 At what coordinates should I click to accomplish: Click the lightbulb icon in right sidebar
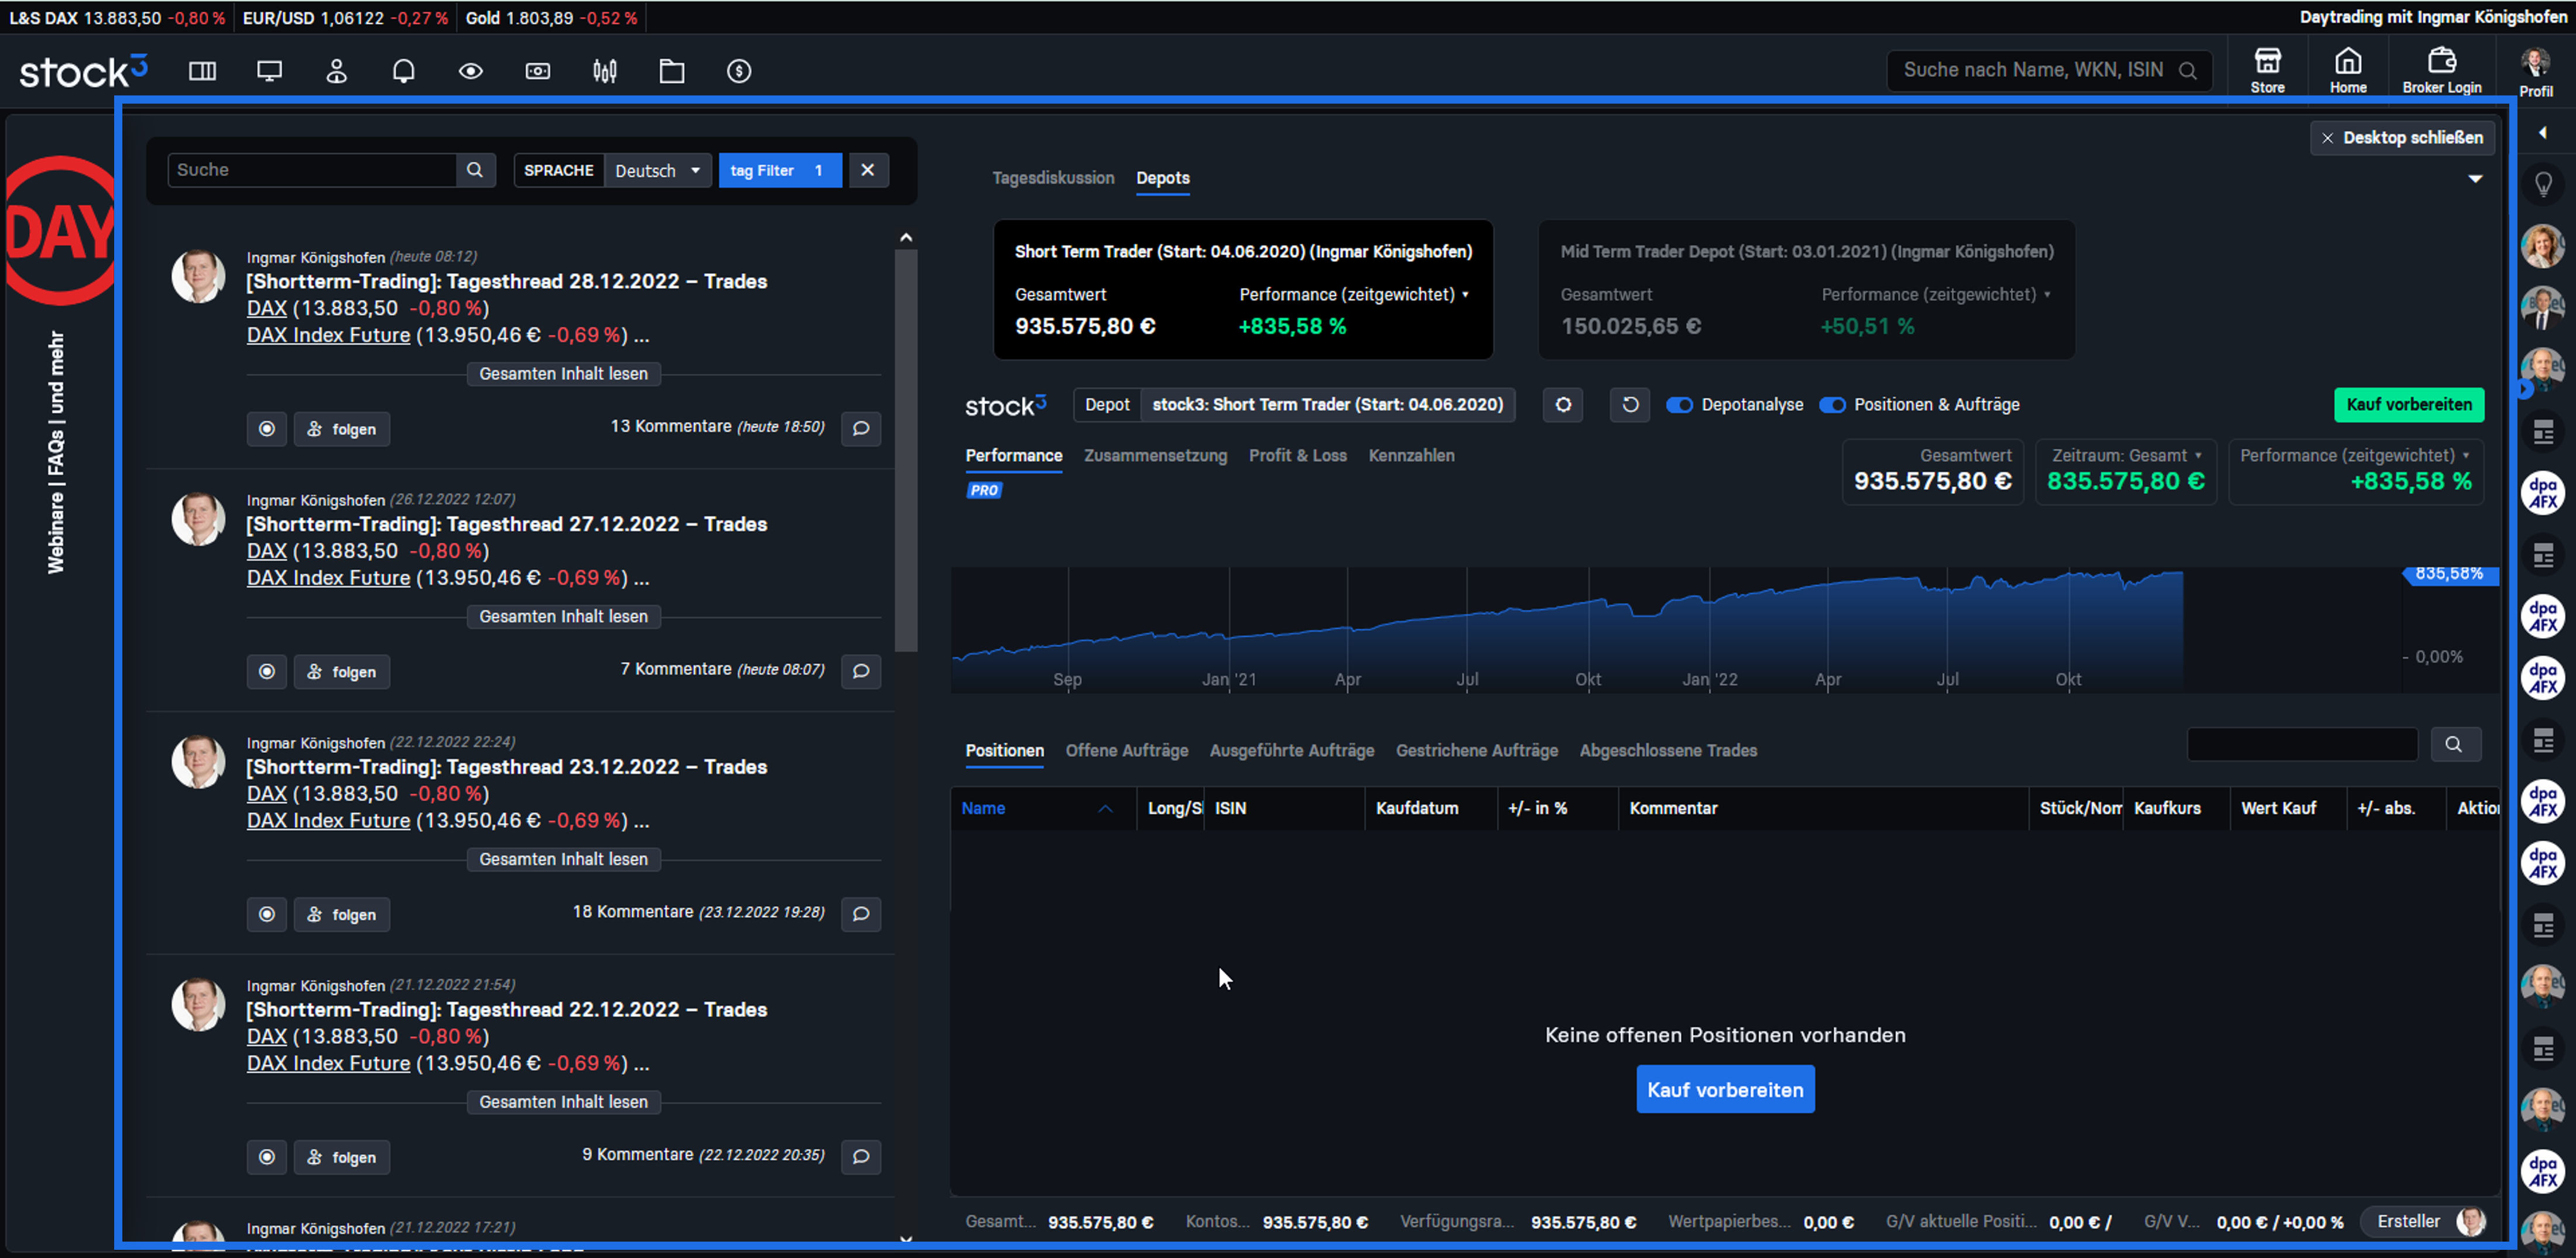tap(2543, 184)
